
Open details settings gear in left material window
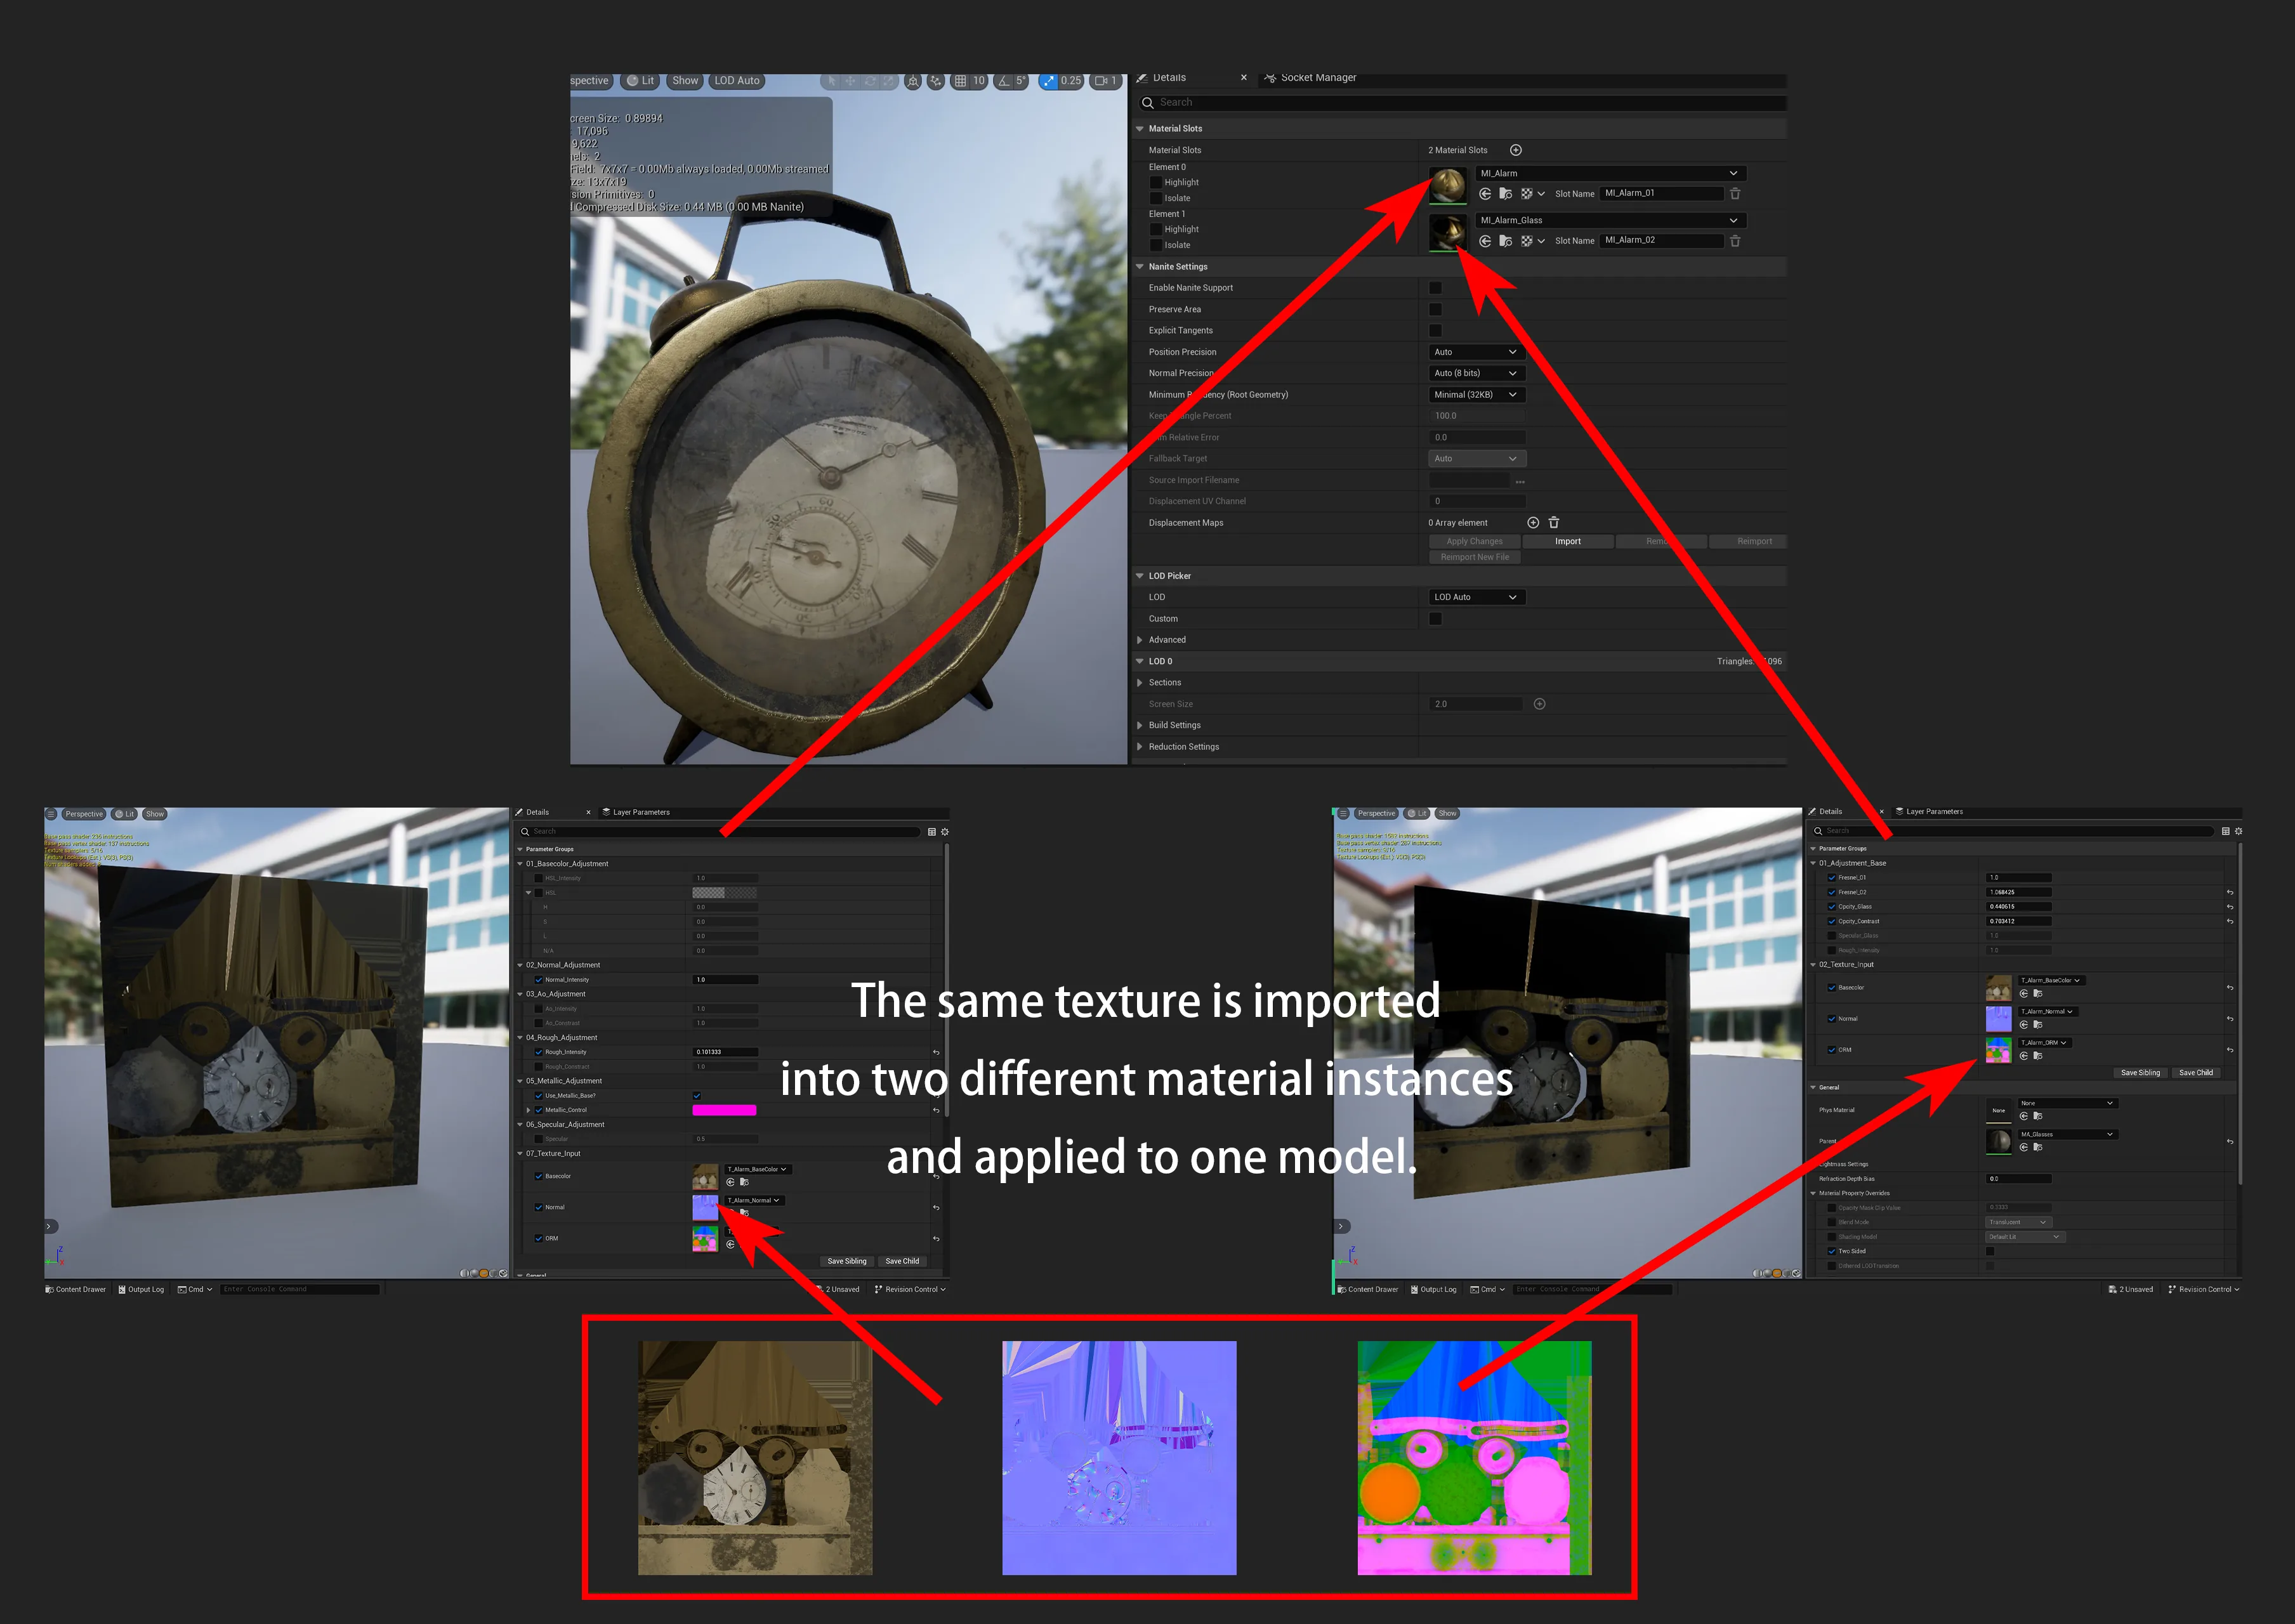[x=945, y=832]
